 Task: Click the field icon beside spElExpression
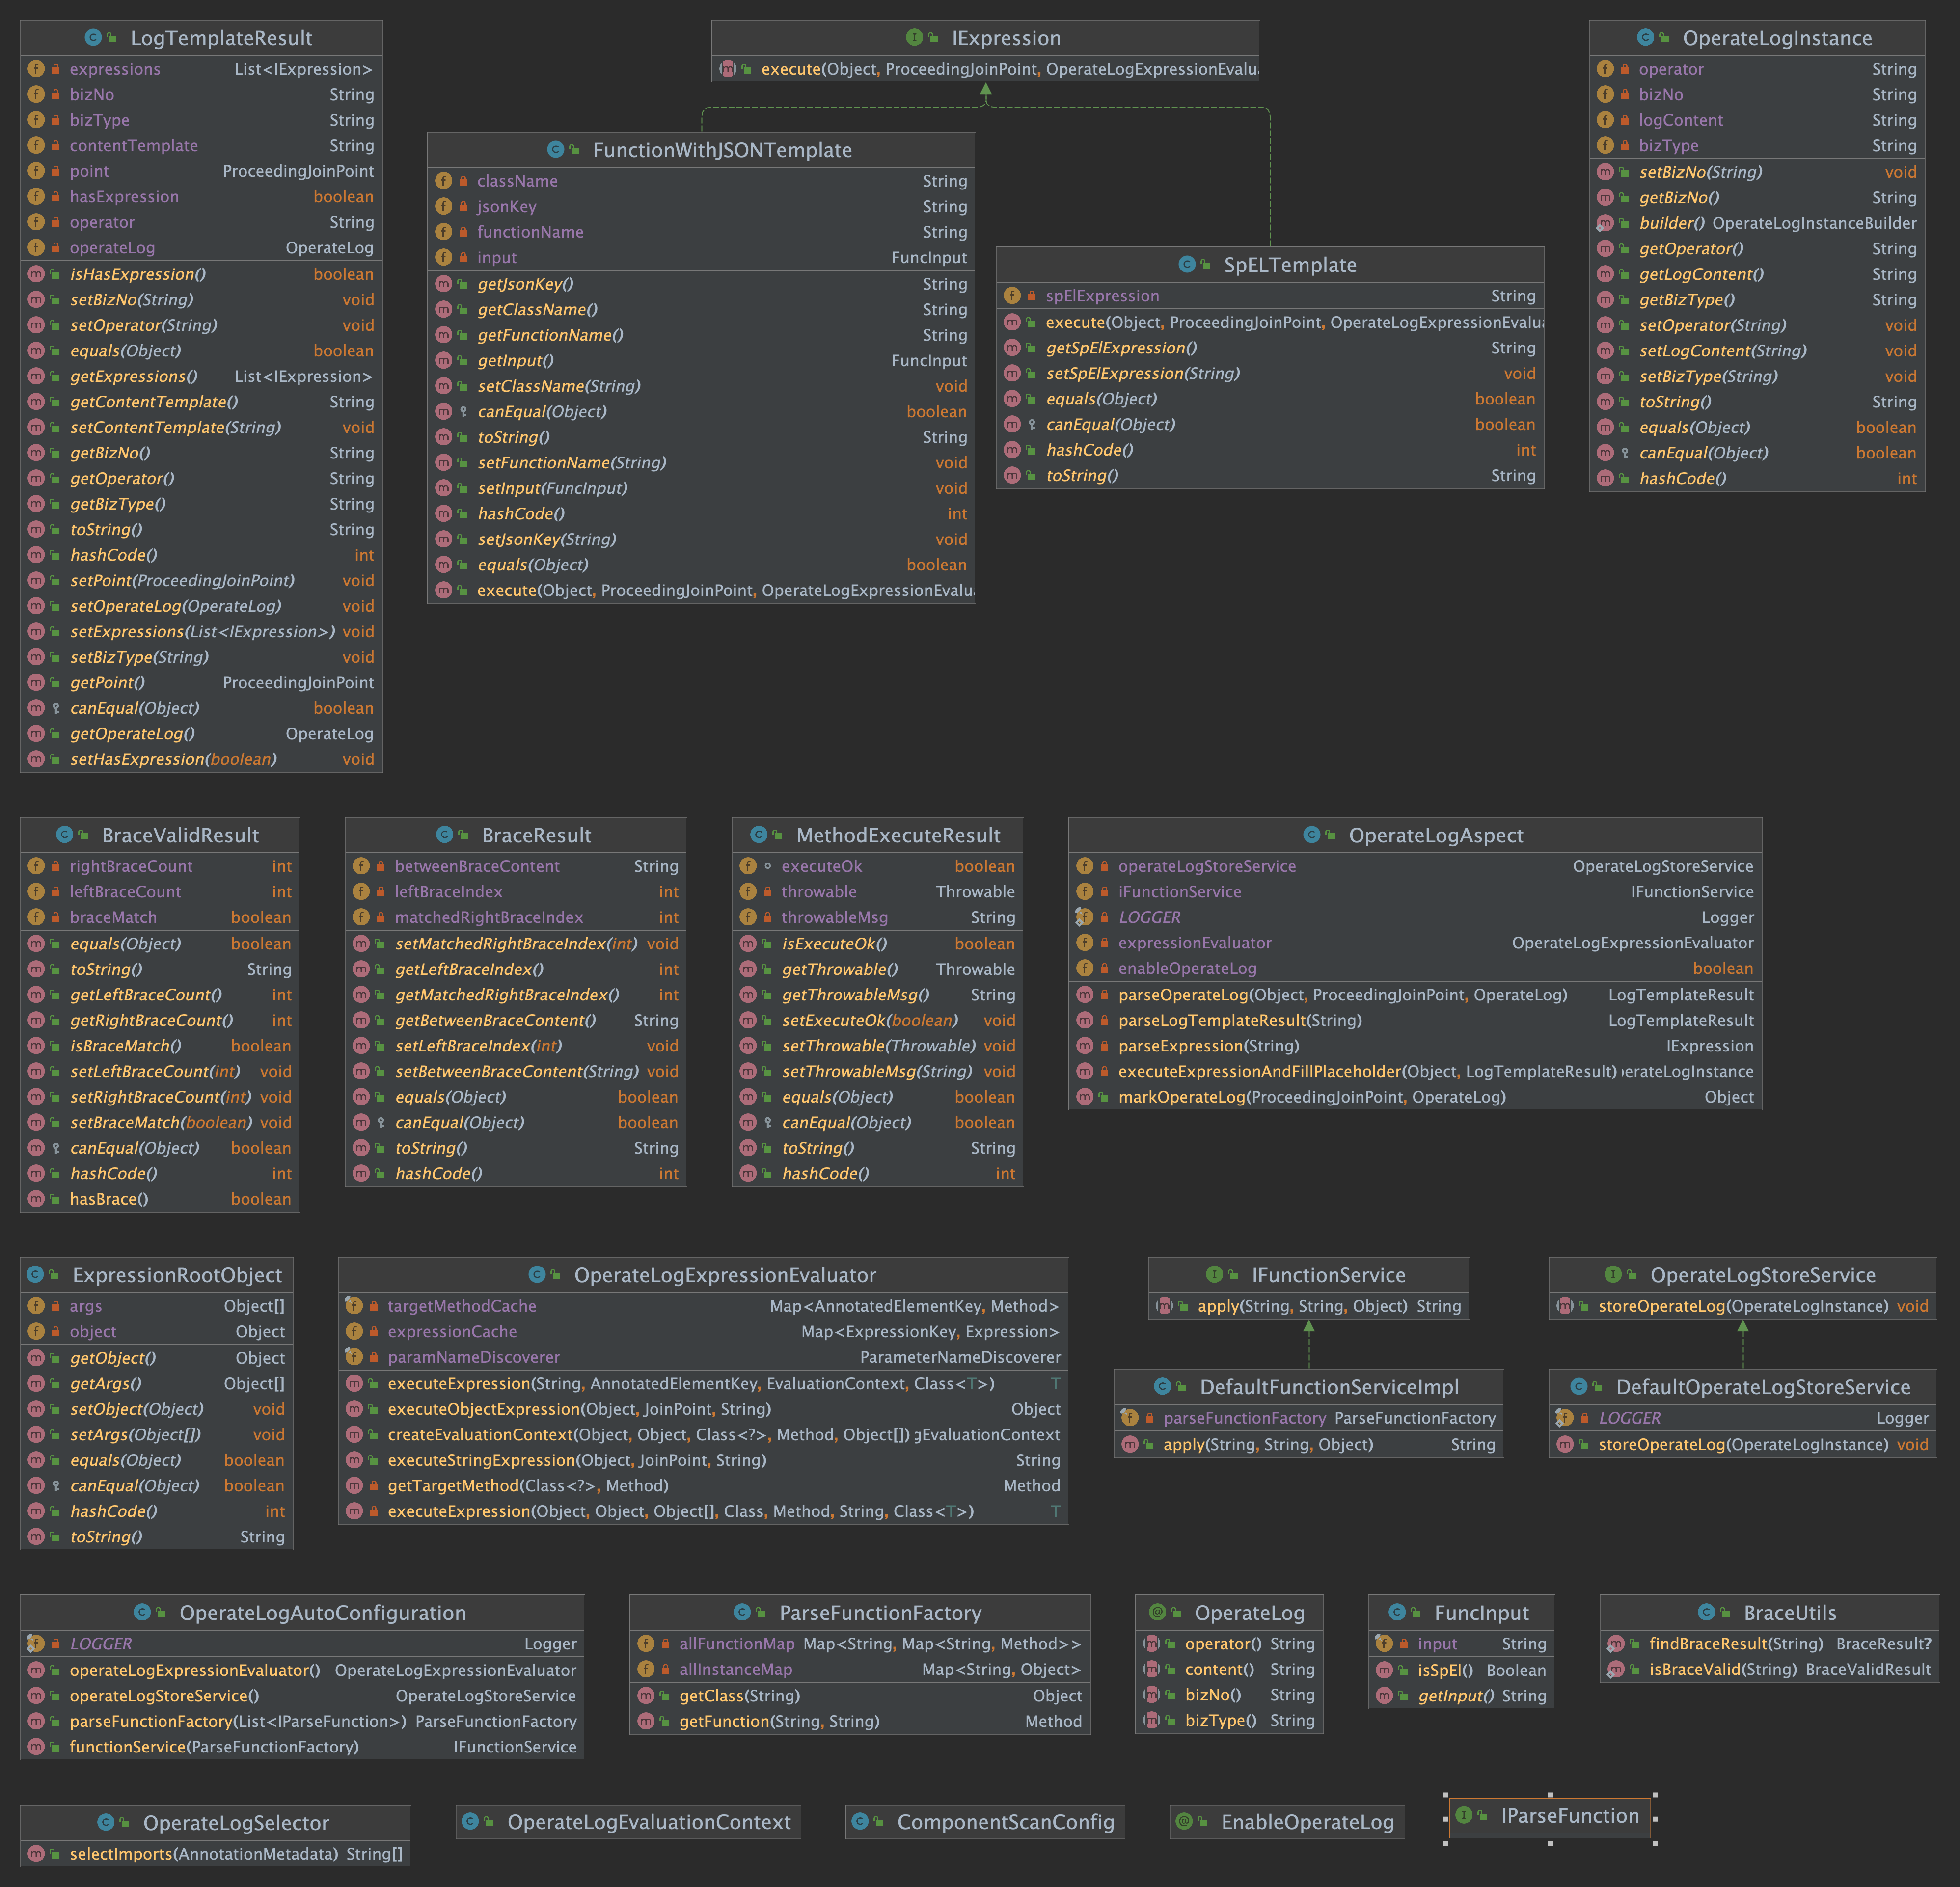pos(1012,296)
